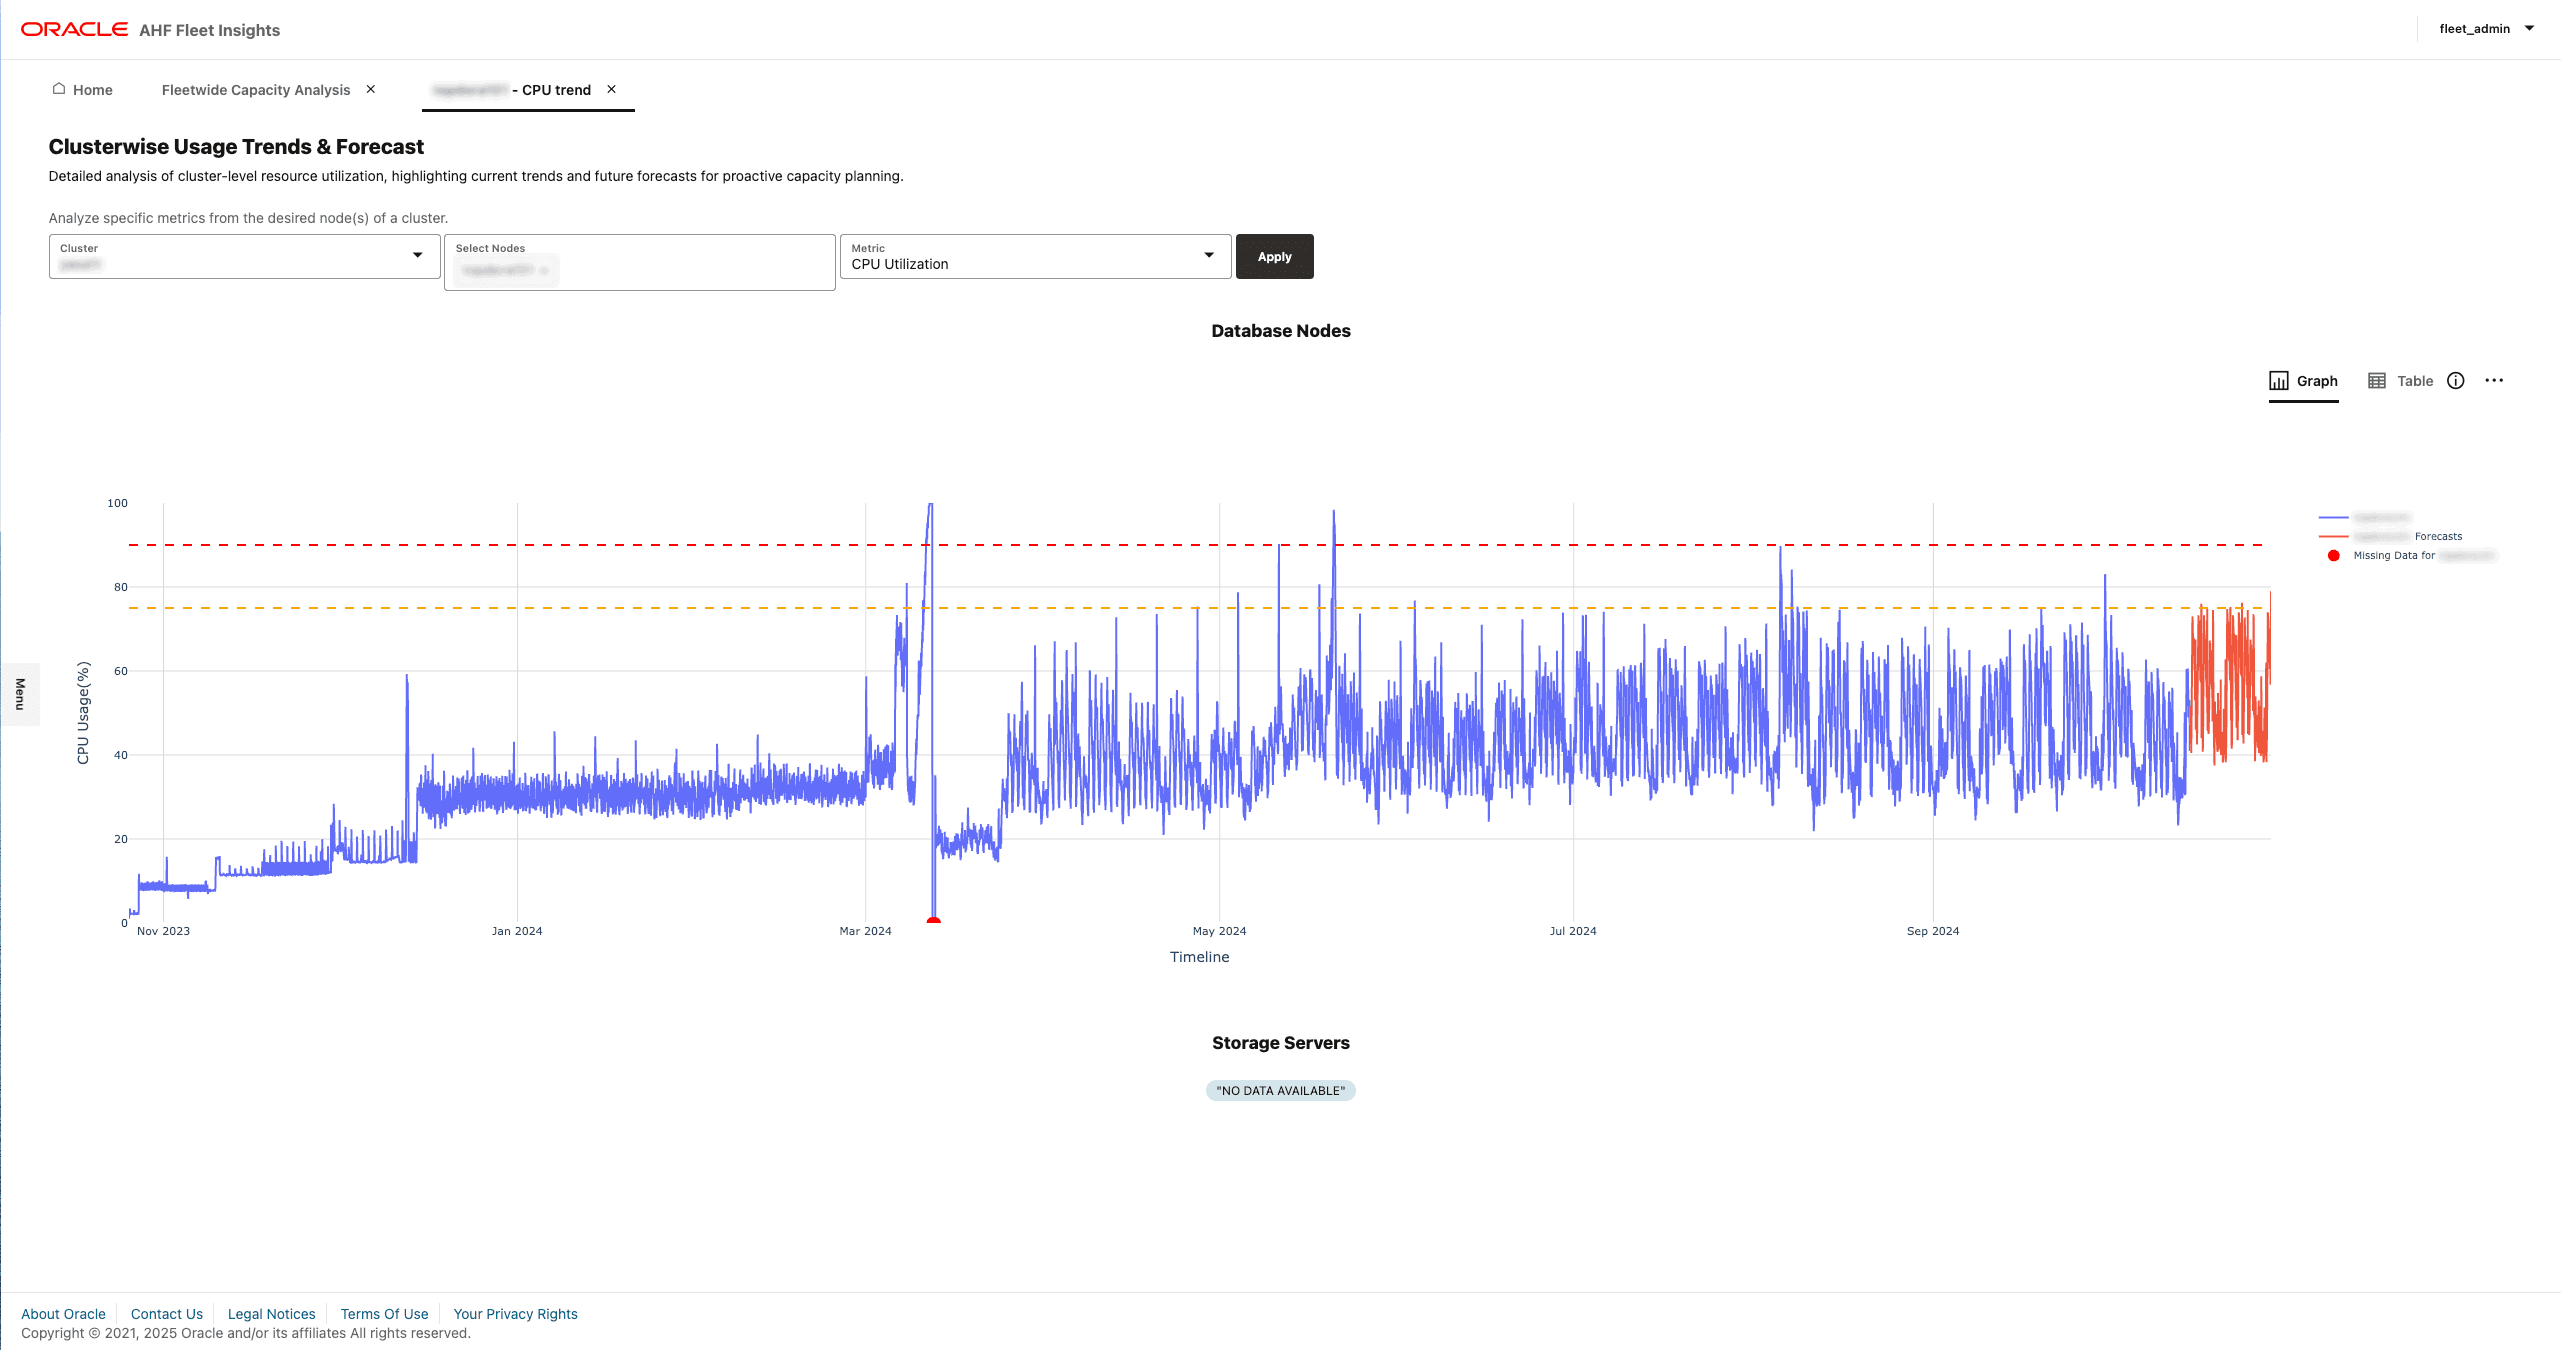Close the Fleetwide Capacity Analysis tab
Screen dimensions: 2561x1350
click(371, 90)
